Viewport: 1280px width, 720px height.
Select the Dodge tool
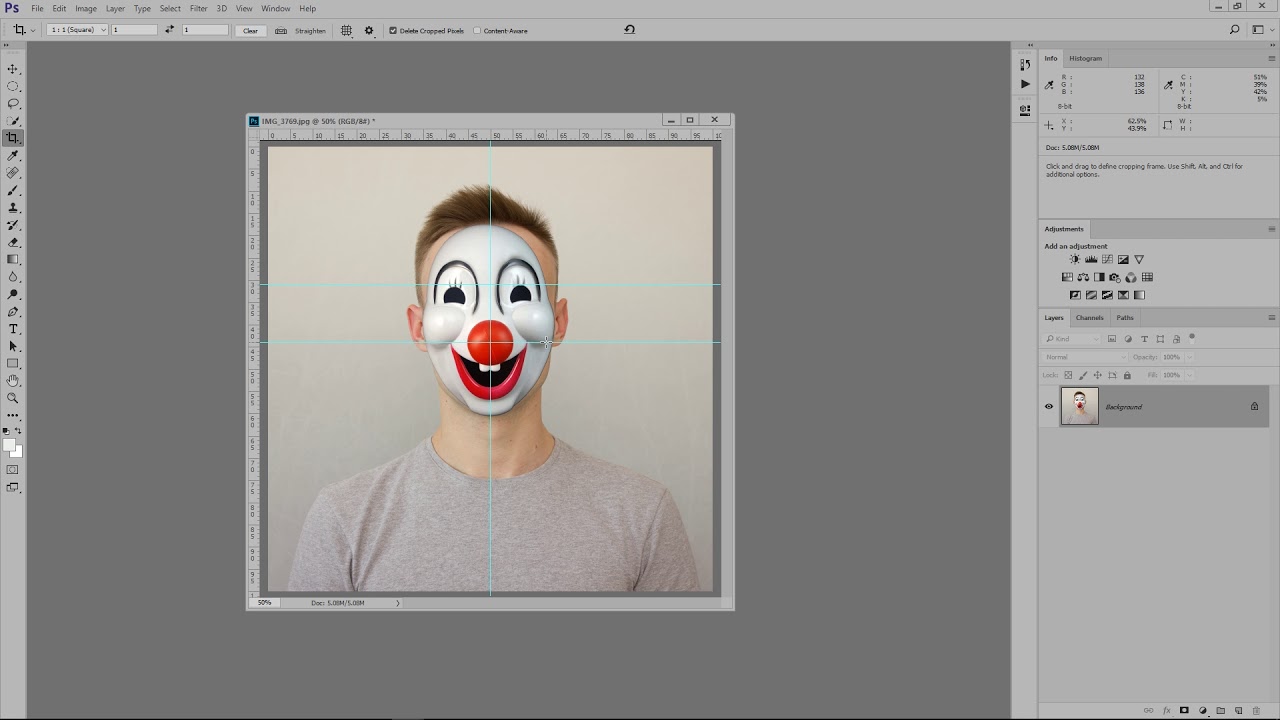(x=13, y=294)
